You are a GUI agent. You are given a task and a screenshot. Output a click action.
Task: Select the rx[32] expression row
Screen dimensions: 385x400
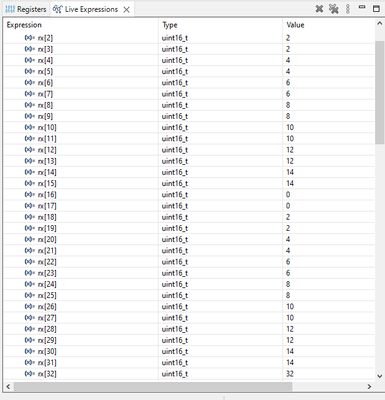coord(189,374)
